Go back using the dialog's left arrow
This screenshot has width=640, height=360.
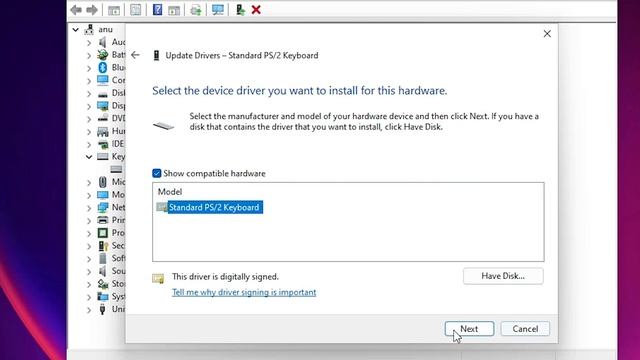pyautogui.click(x=135, y=55)
